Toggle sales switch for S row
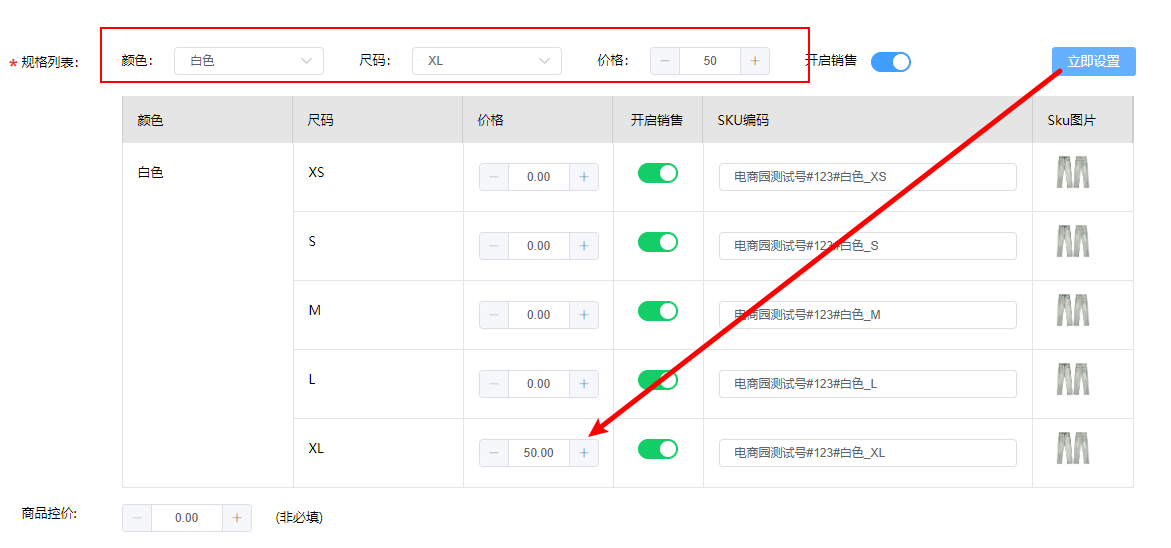The height and width of the screenshot is (548, 1171). coord(658,242)
